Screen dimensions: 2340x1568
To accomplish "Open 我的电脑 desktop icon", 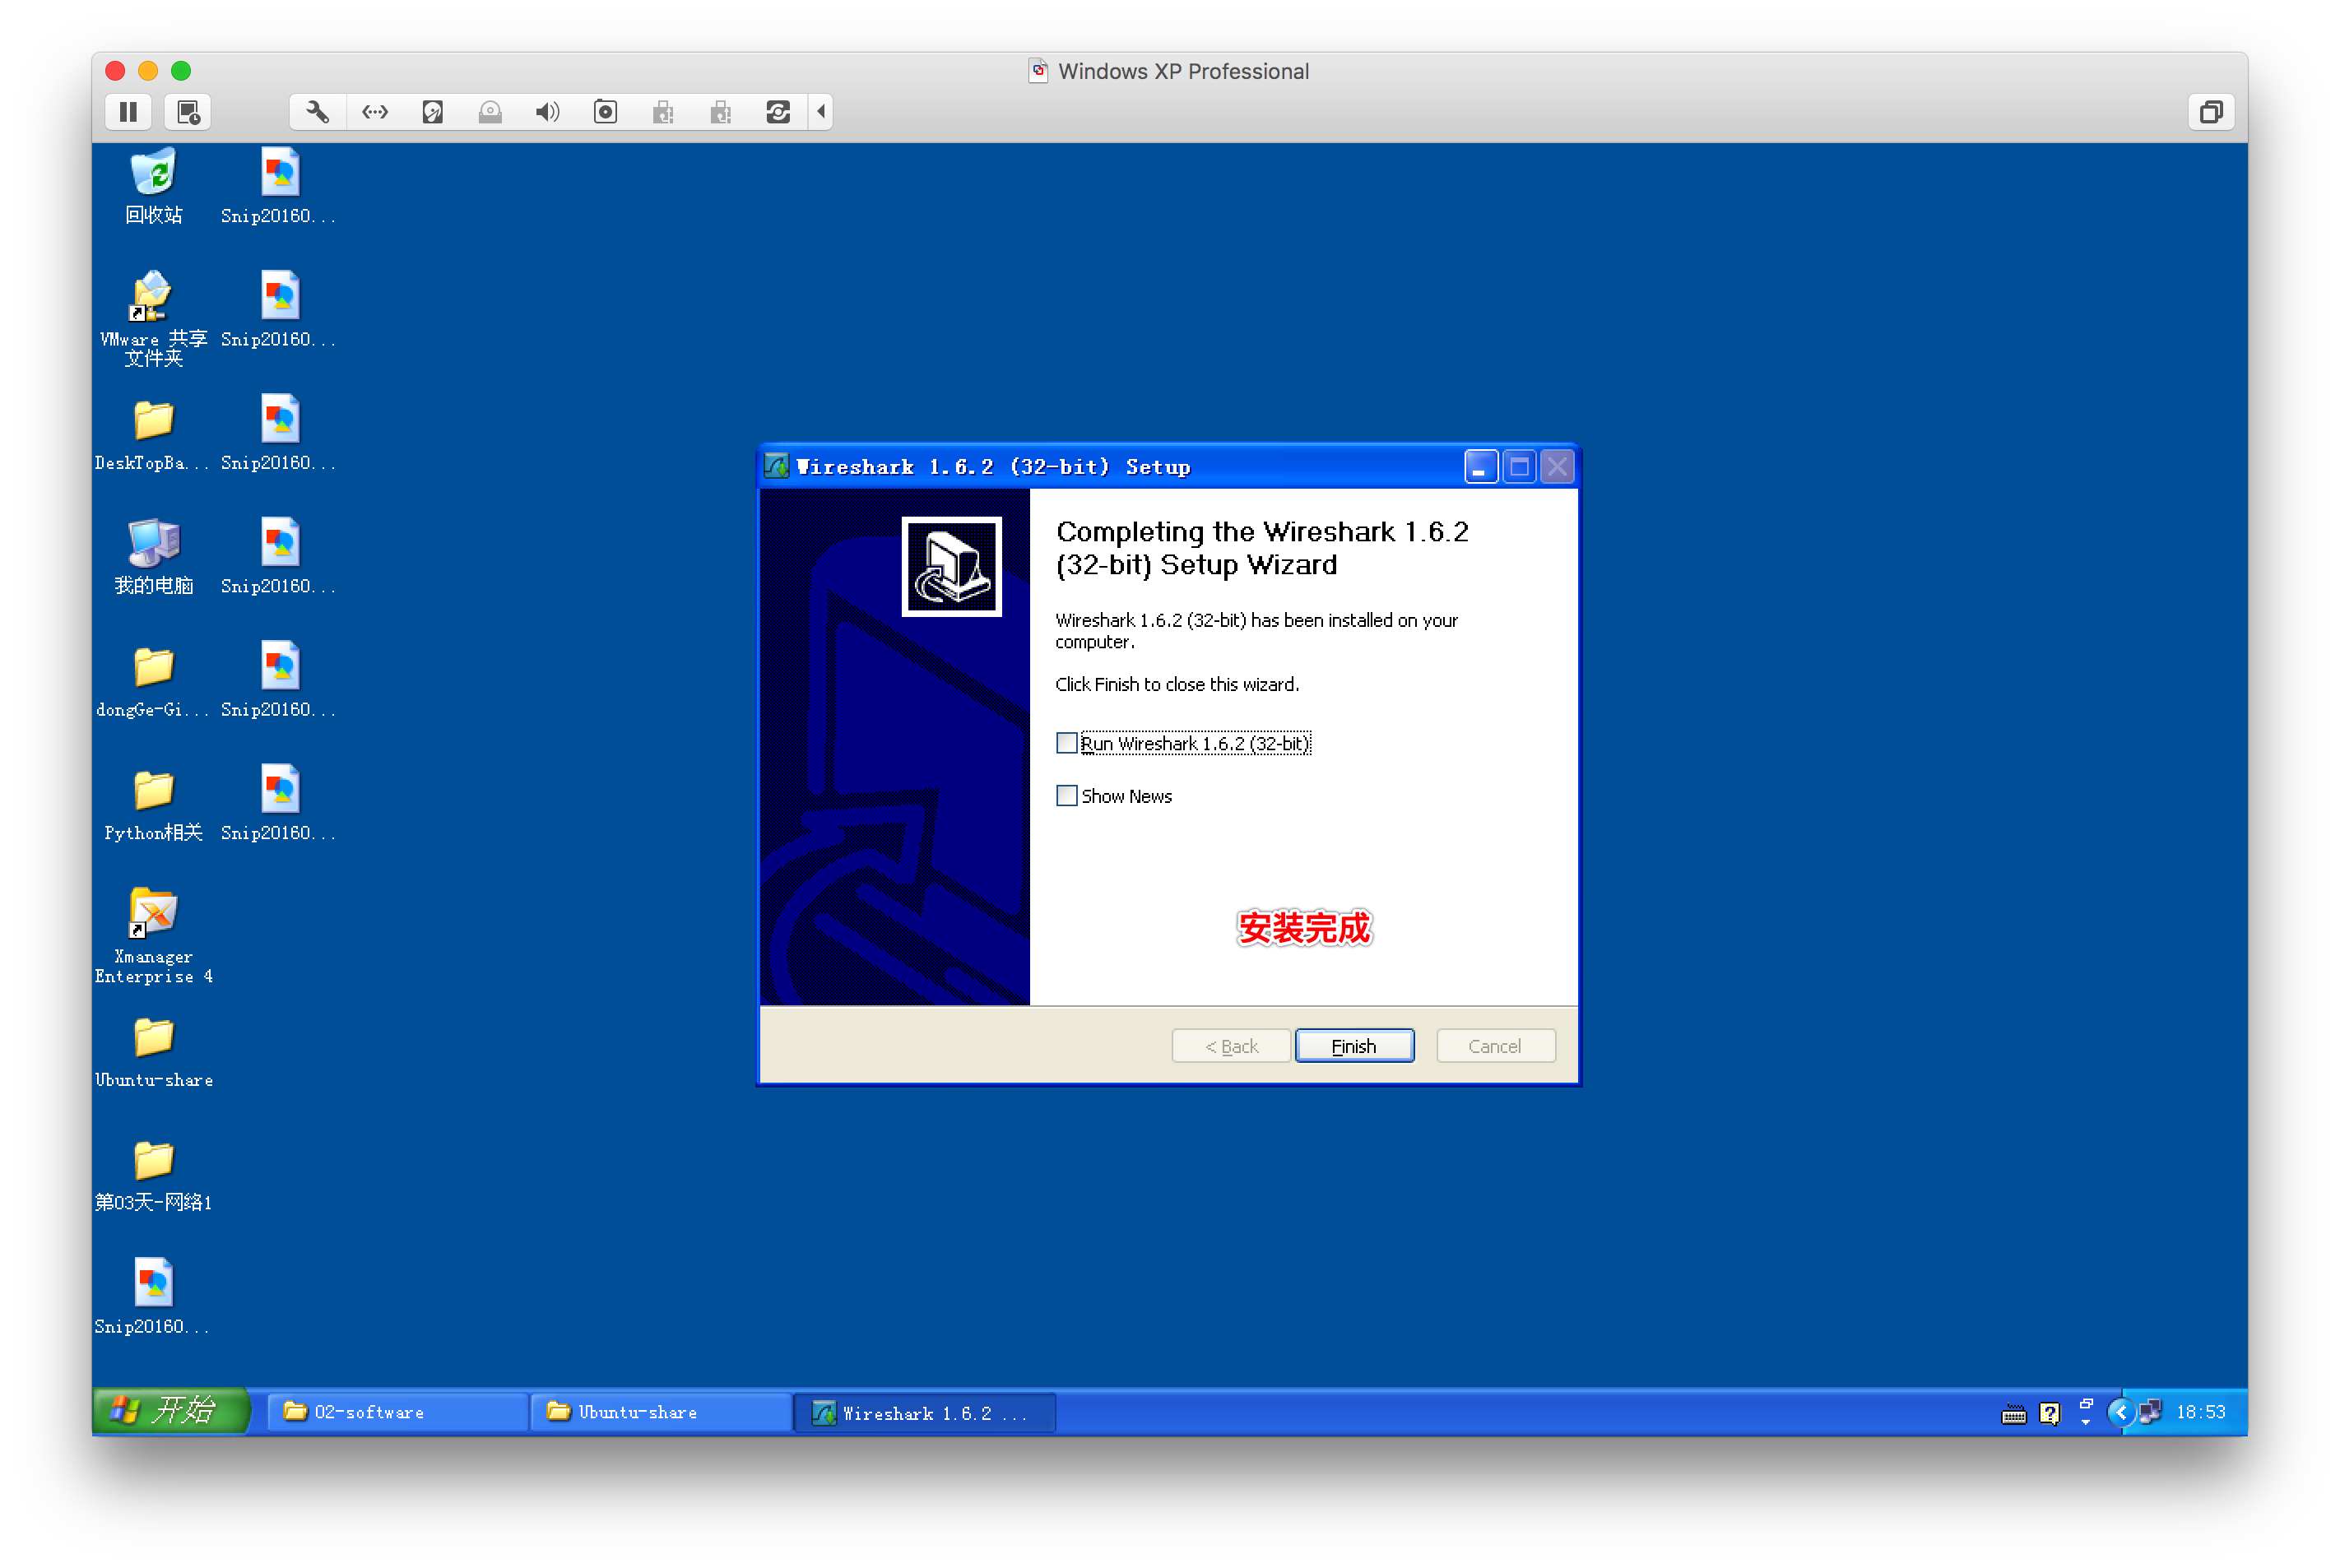I will 153,544.
